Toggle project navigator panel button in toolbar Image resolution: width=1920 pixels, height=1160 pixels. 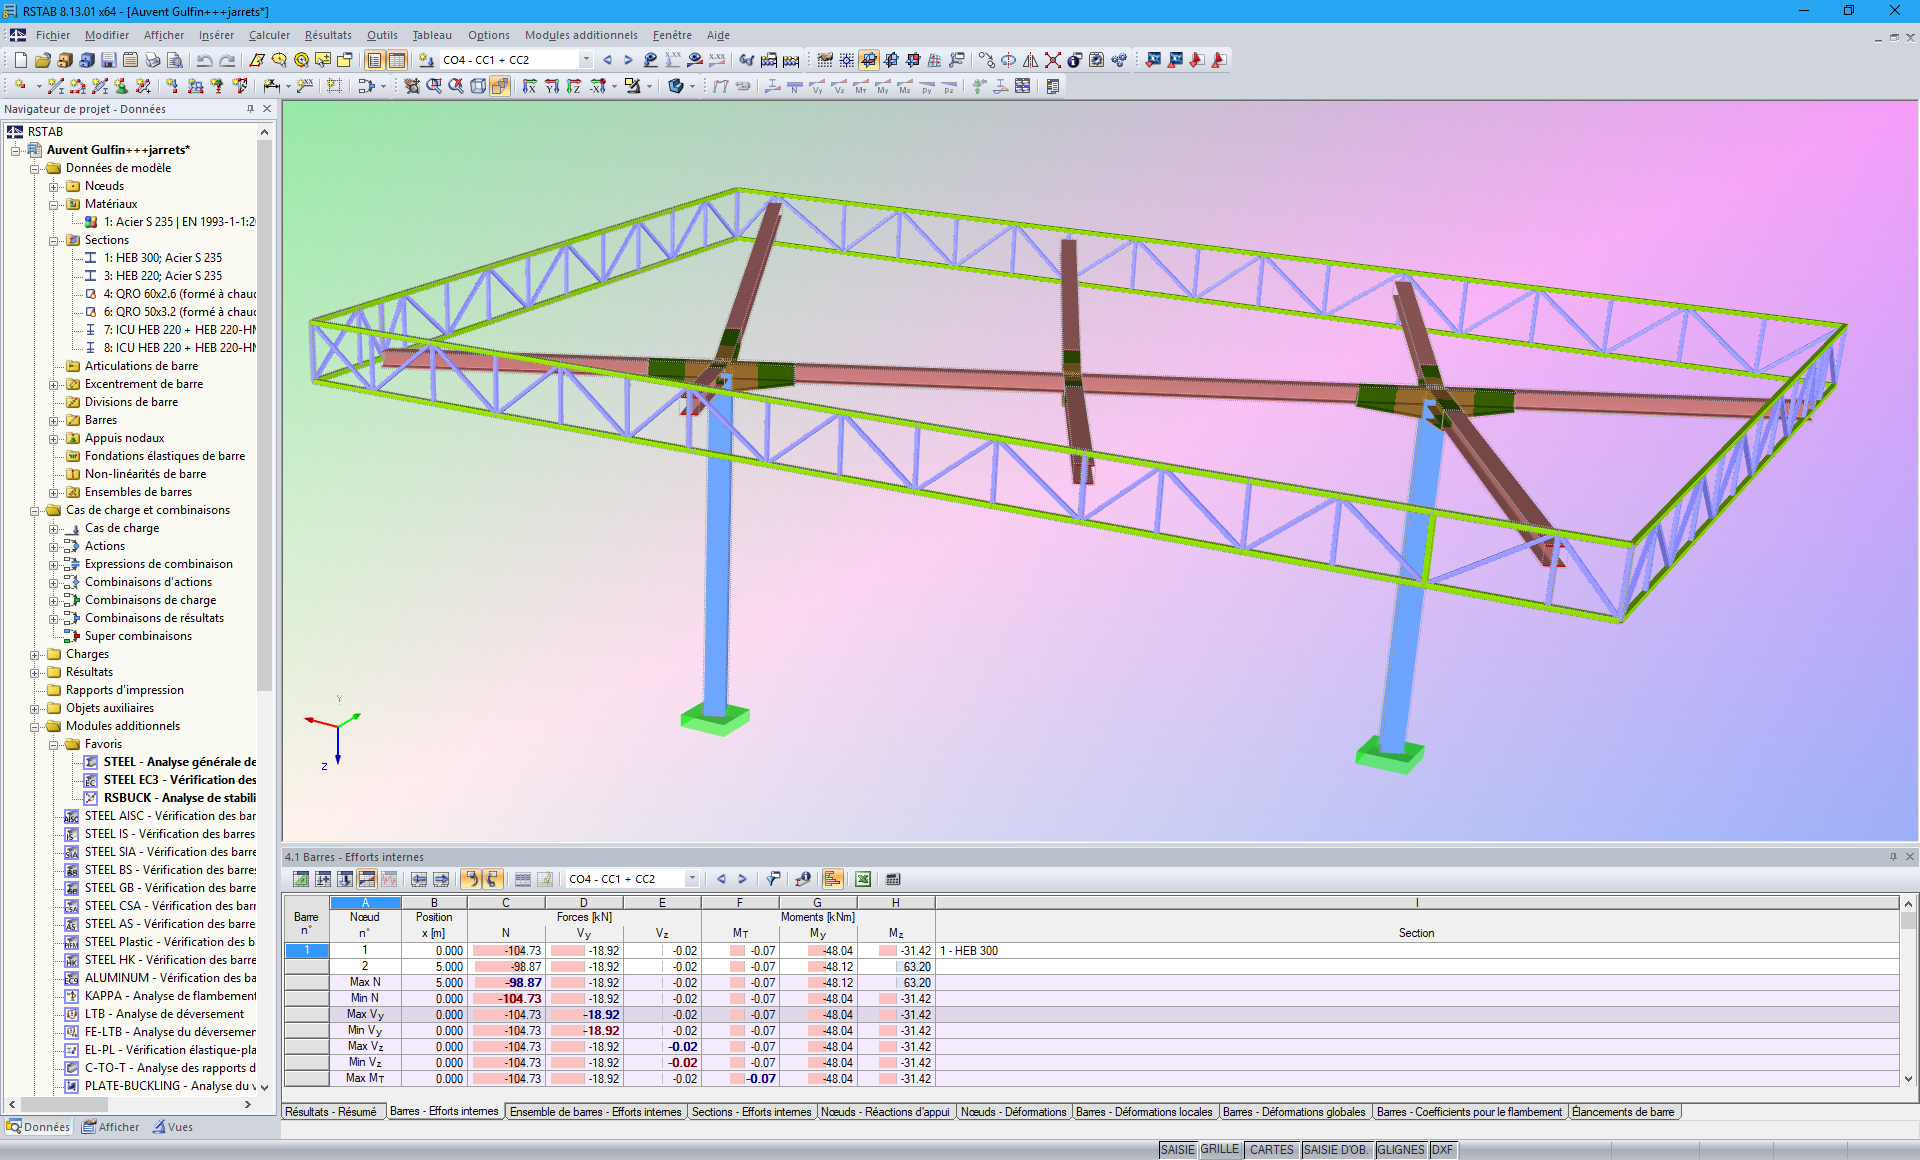[x=374, y=60]
